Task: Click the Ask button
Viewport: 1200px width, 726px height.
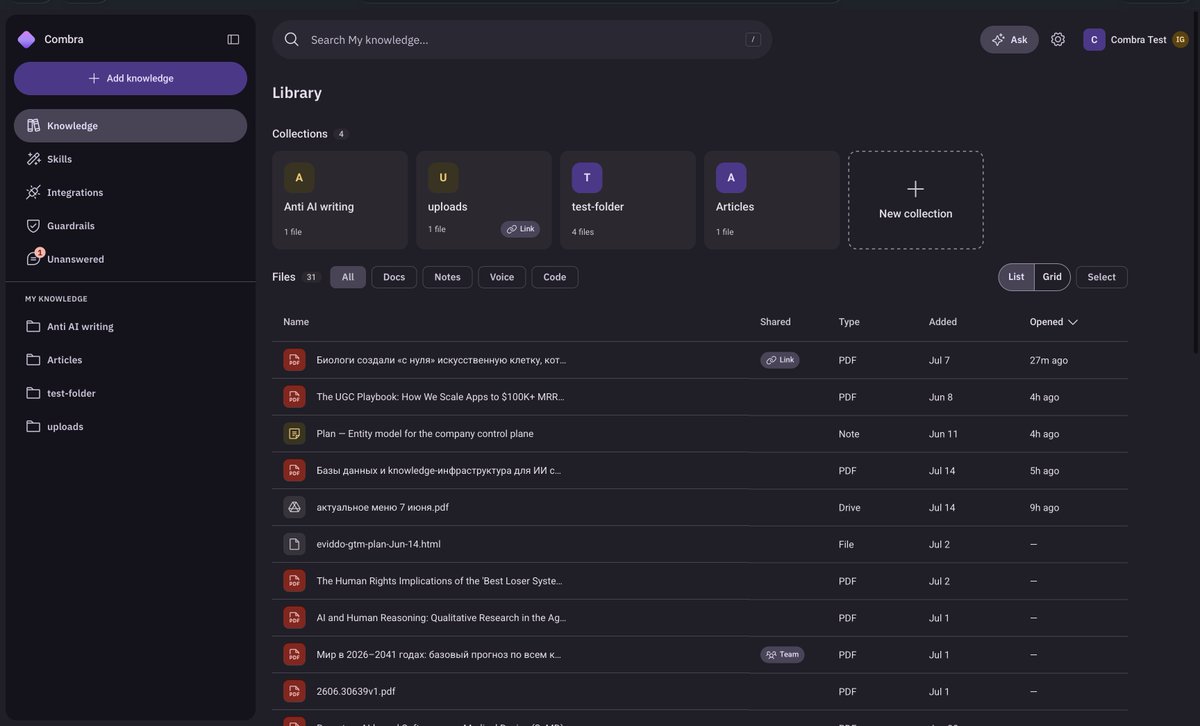Action: [x=1009, y=39]
